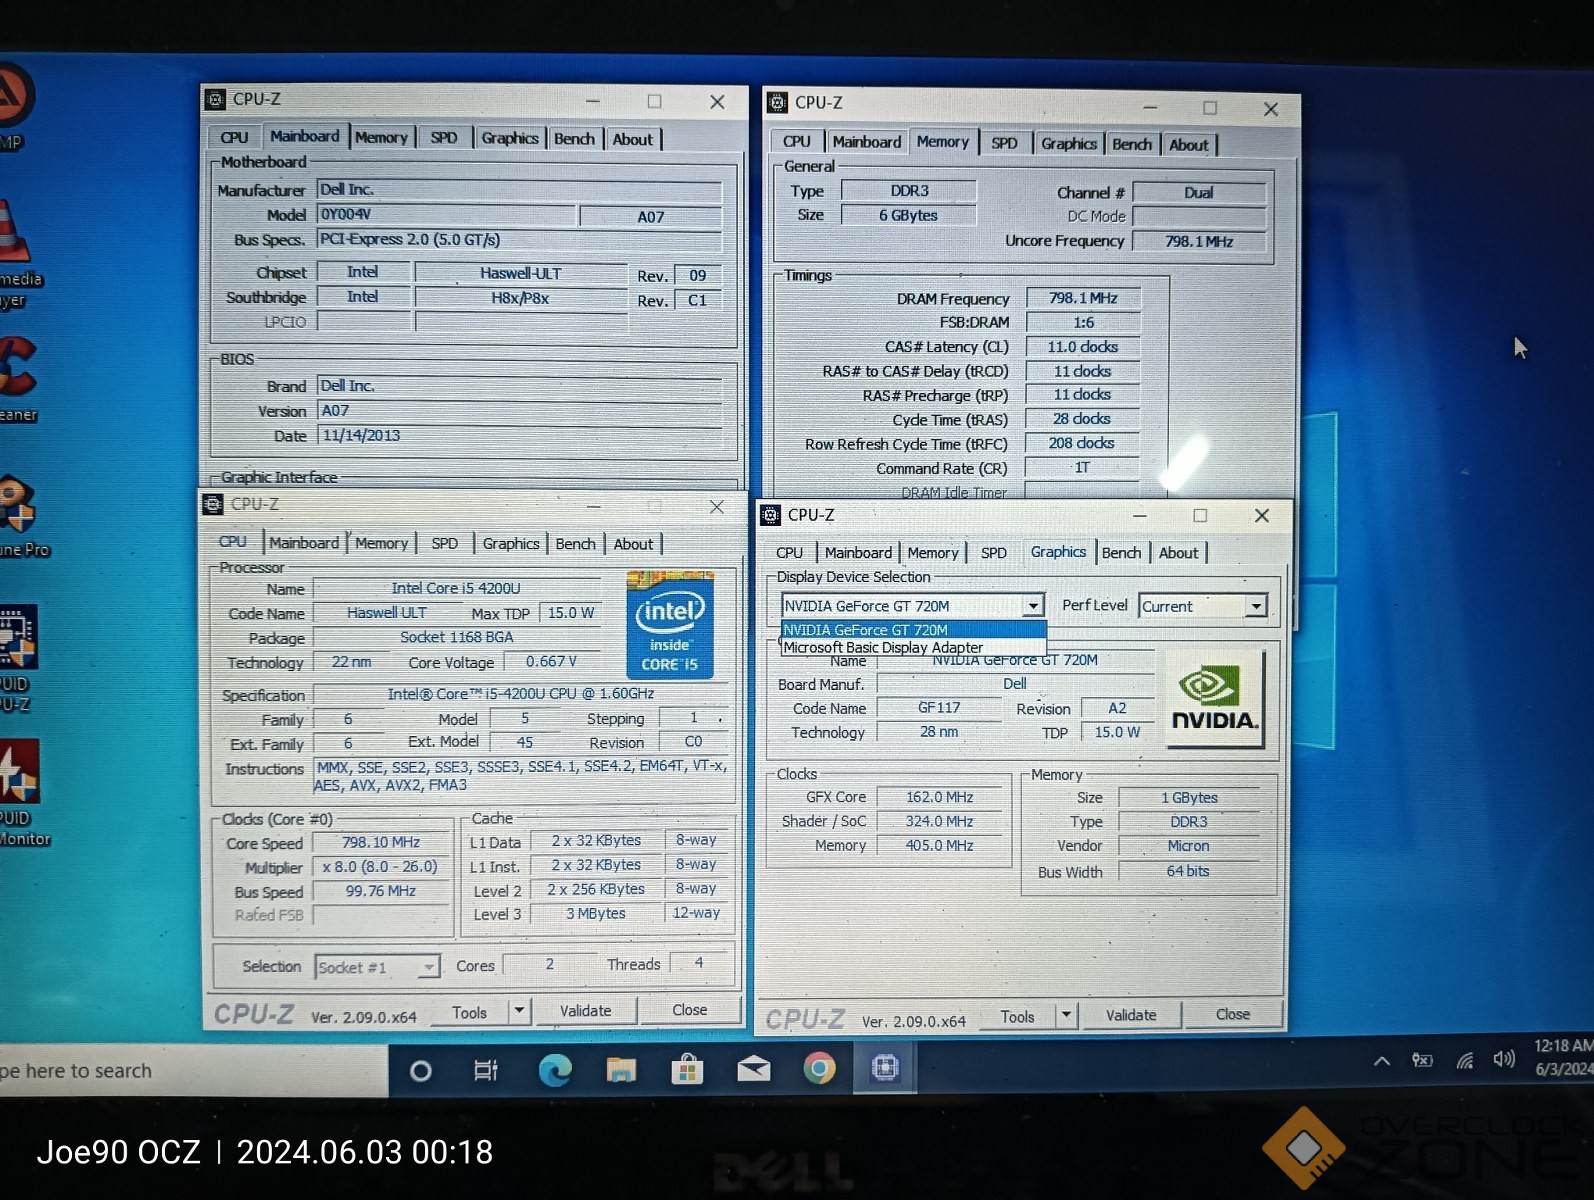Show hidden tray icons chevron

[1382, 1061]
